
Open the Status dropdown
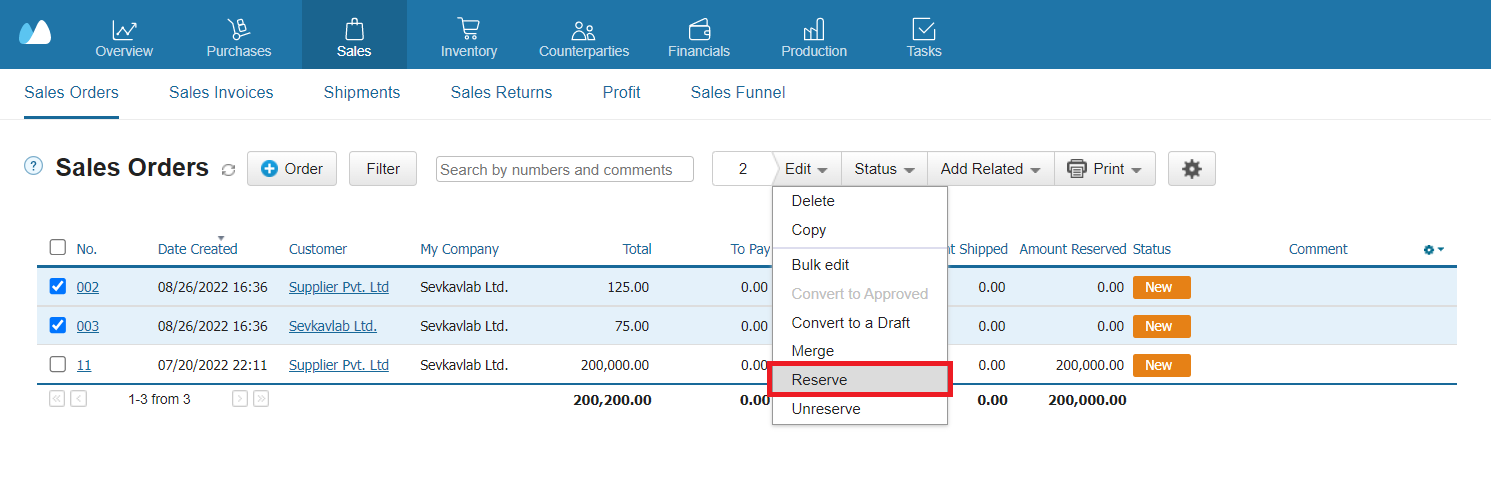[884, 169]
